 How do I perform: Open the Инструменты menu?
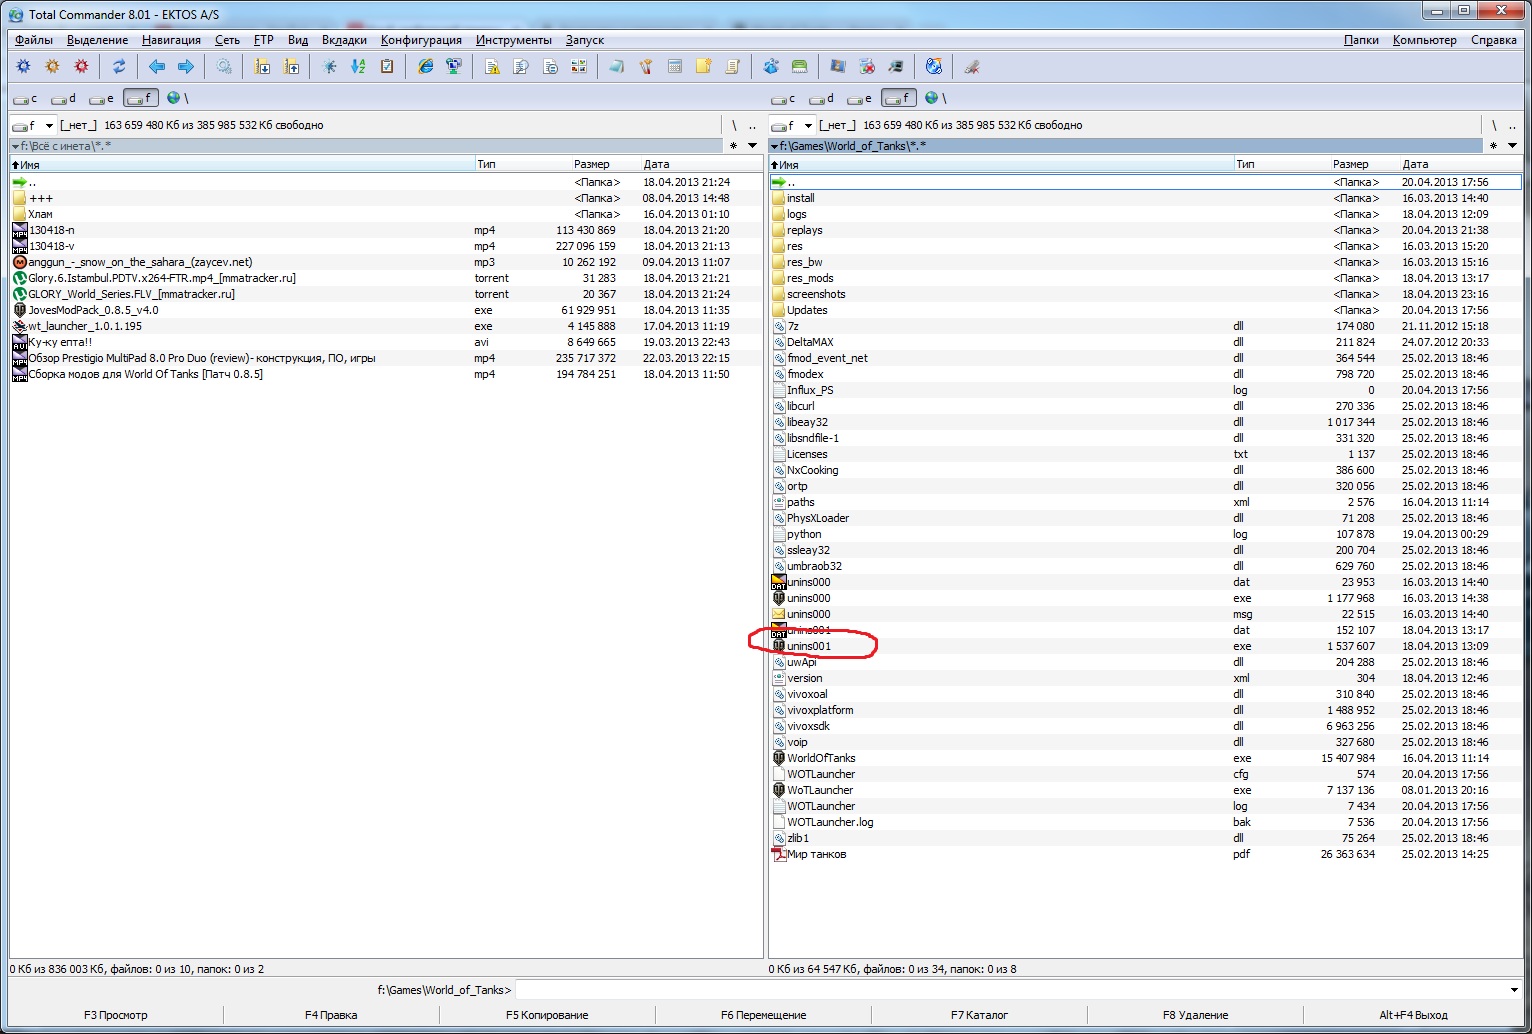click(x=513, y=40)
